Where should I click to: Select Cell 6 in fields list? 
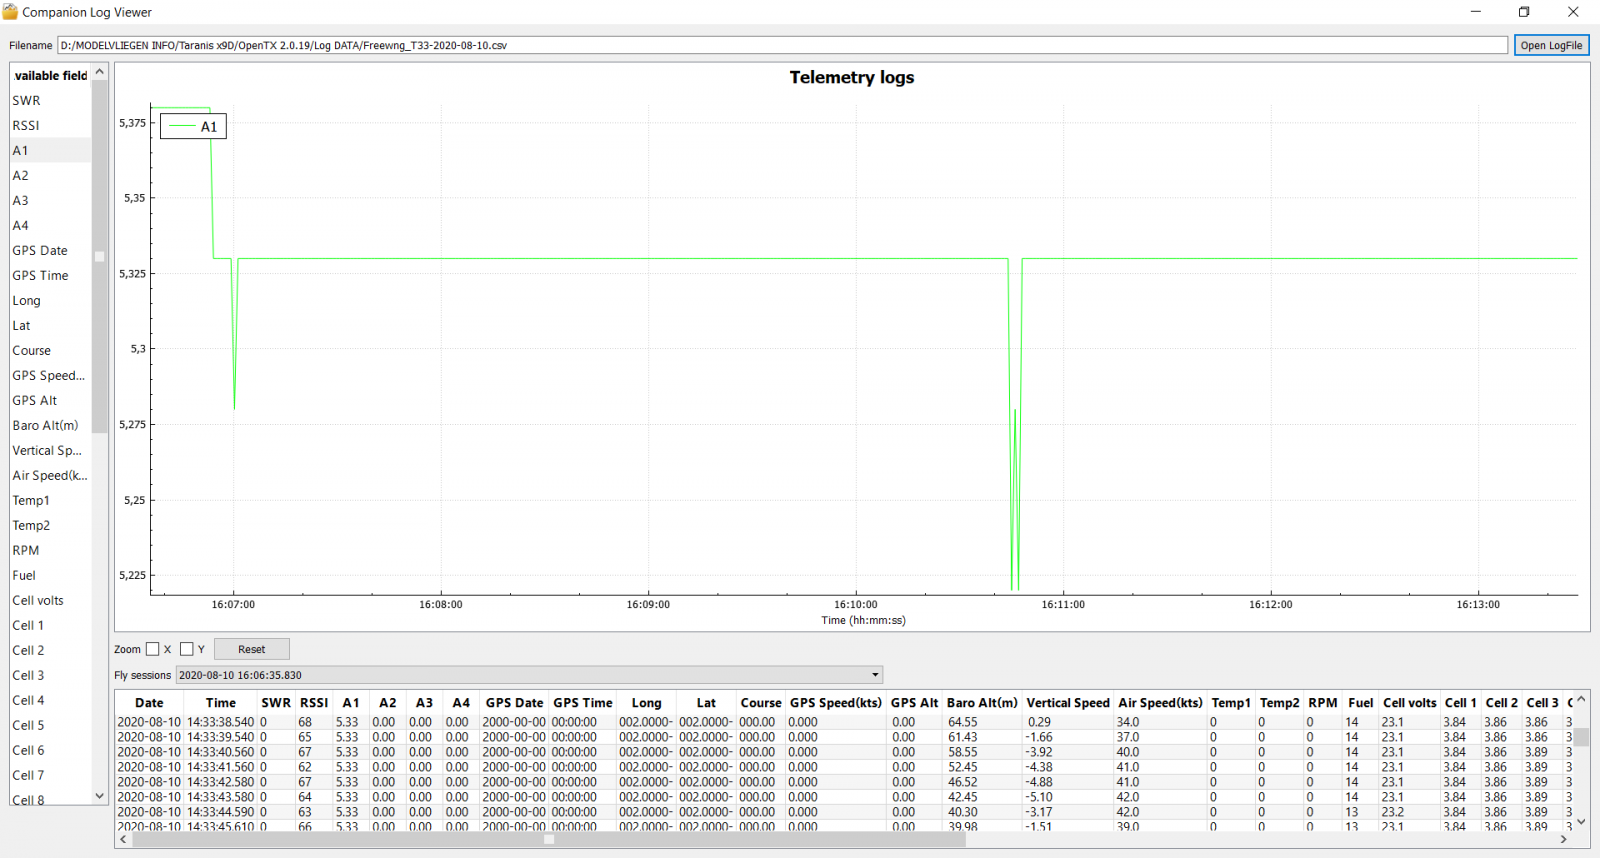point(50,750)
